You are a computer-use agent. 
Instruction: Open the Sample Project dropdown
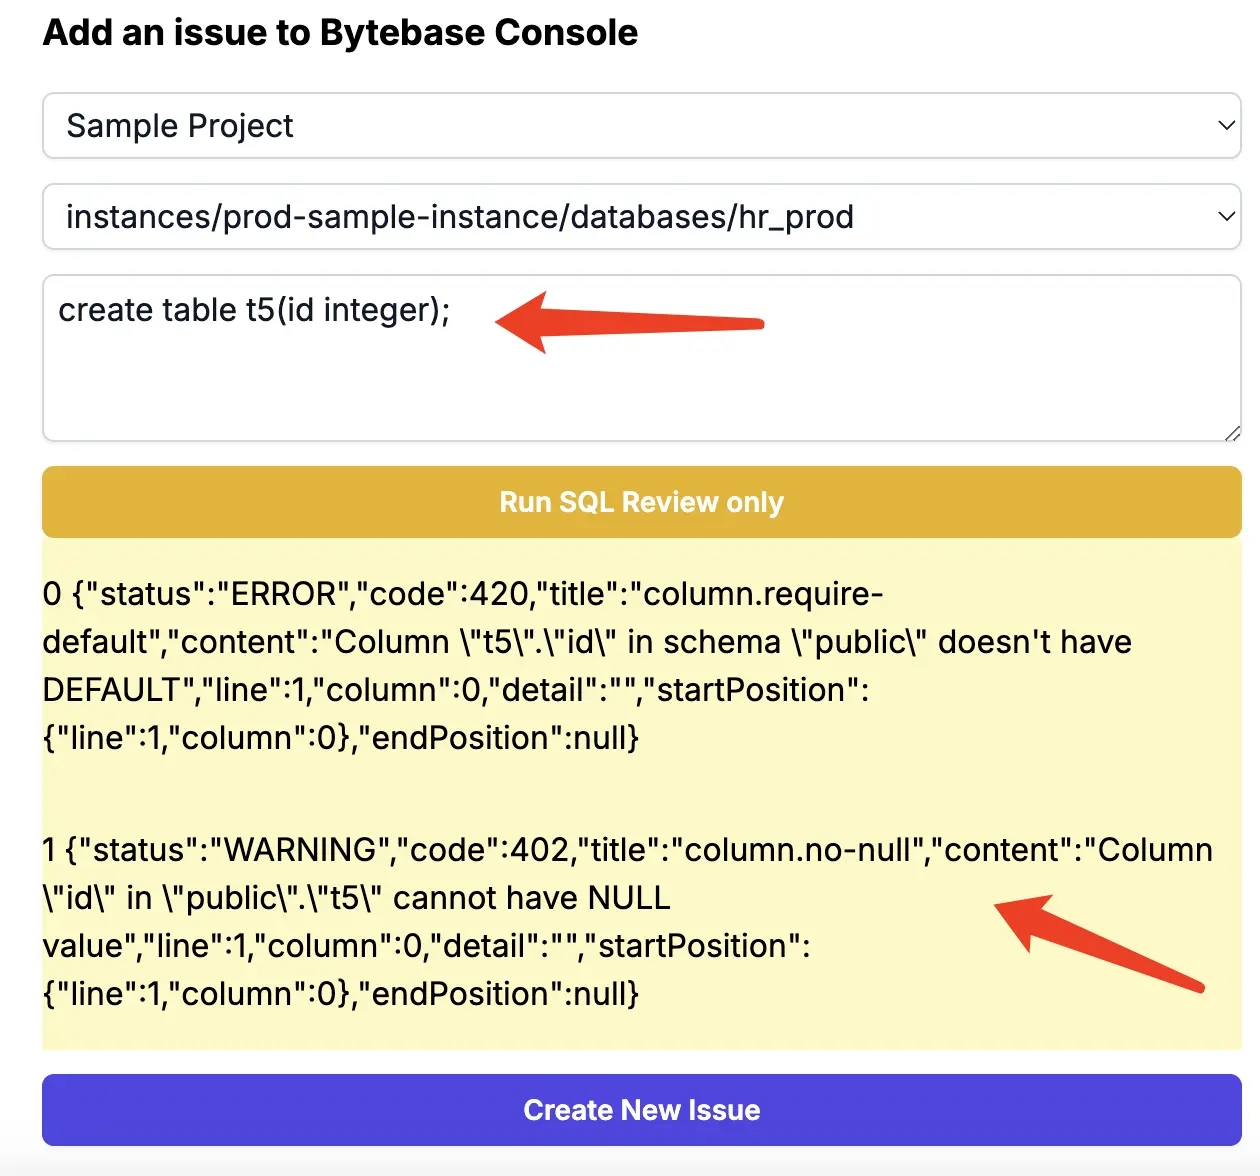tap(641, 126)
